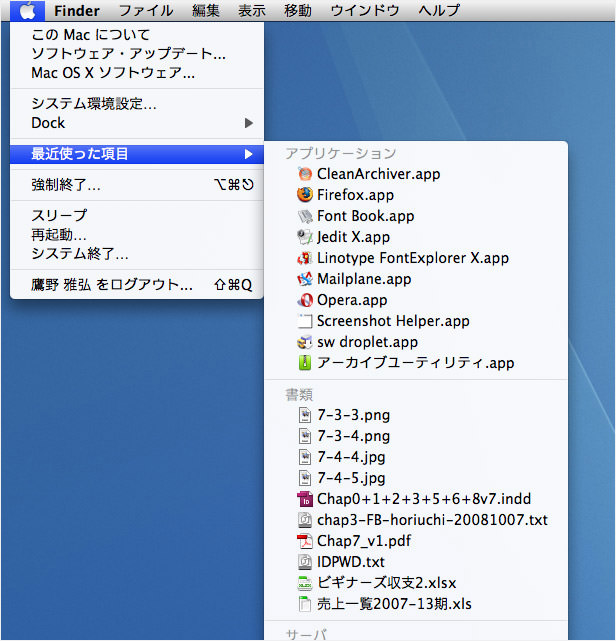
Task: Open CleanArchiver.app from recent applications
Action: point(416,174)
